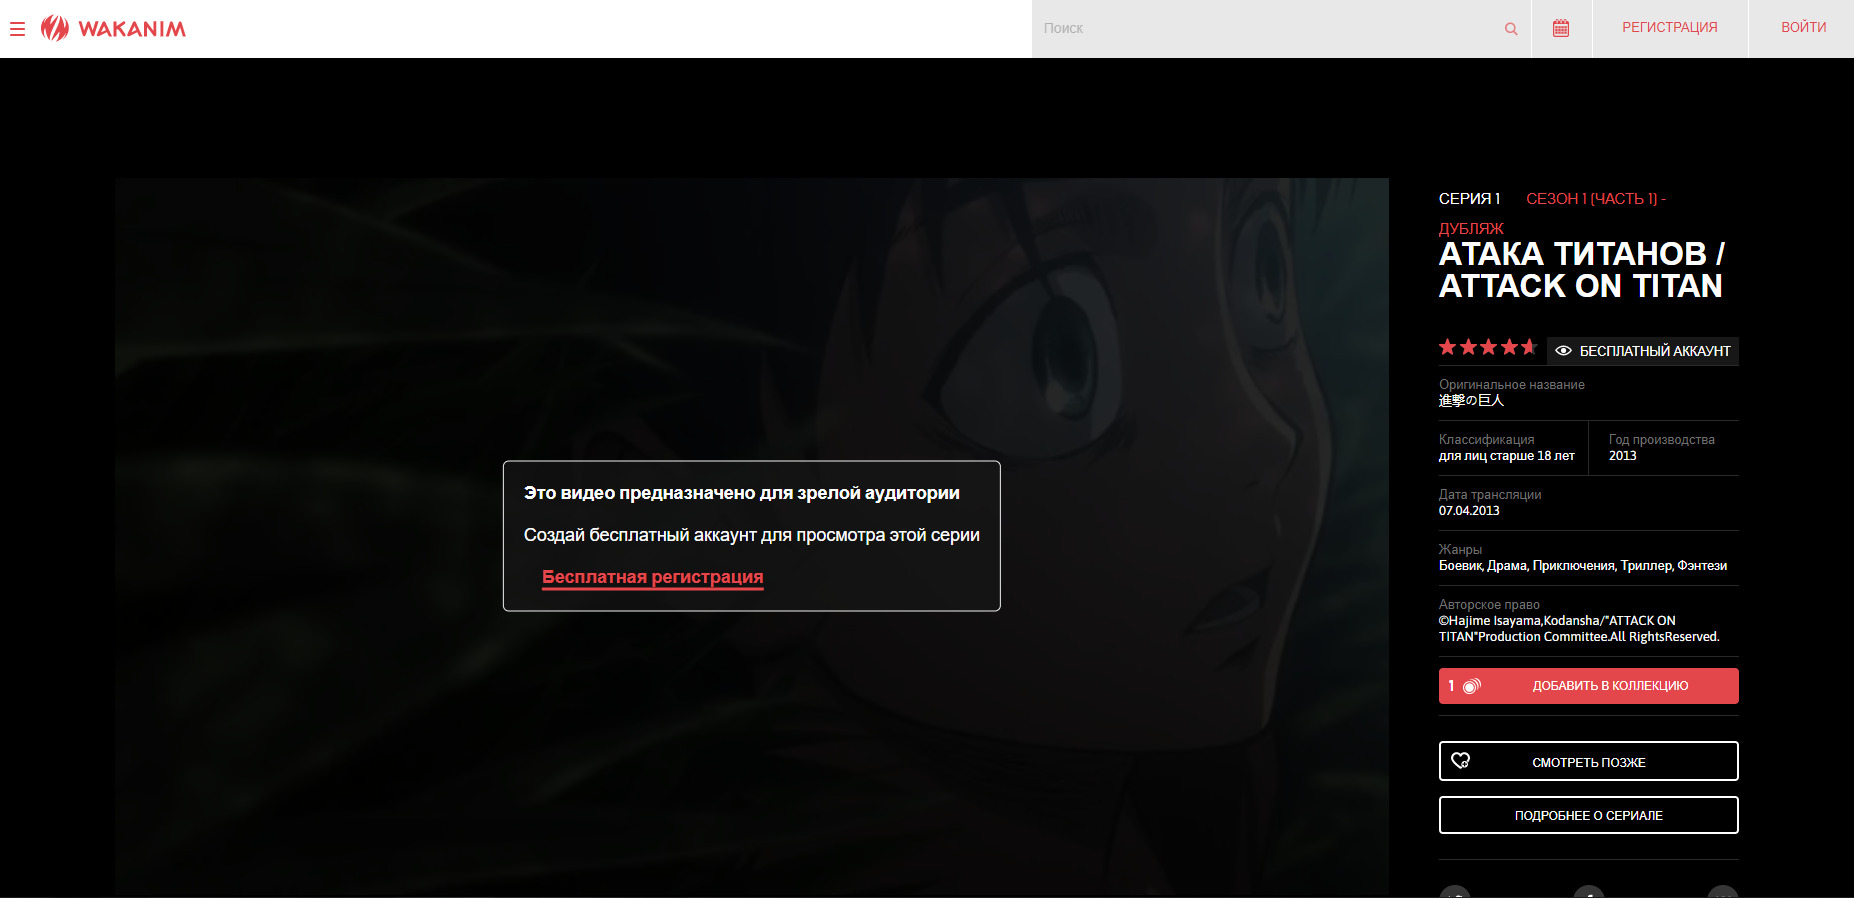Click the Wakanim flame logo
1854x898 pixels.
click(x=55, y=28)
